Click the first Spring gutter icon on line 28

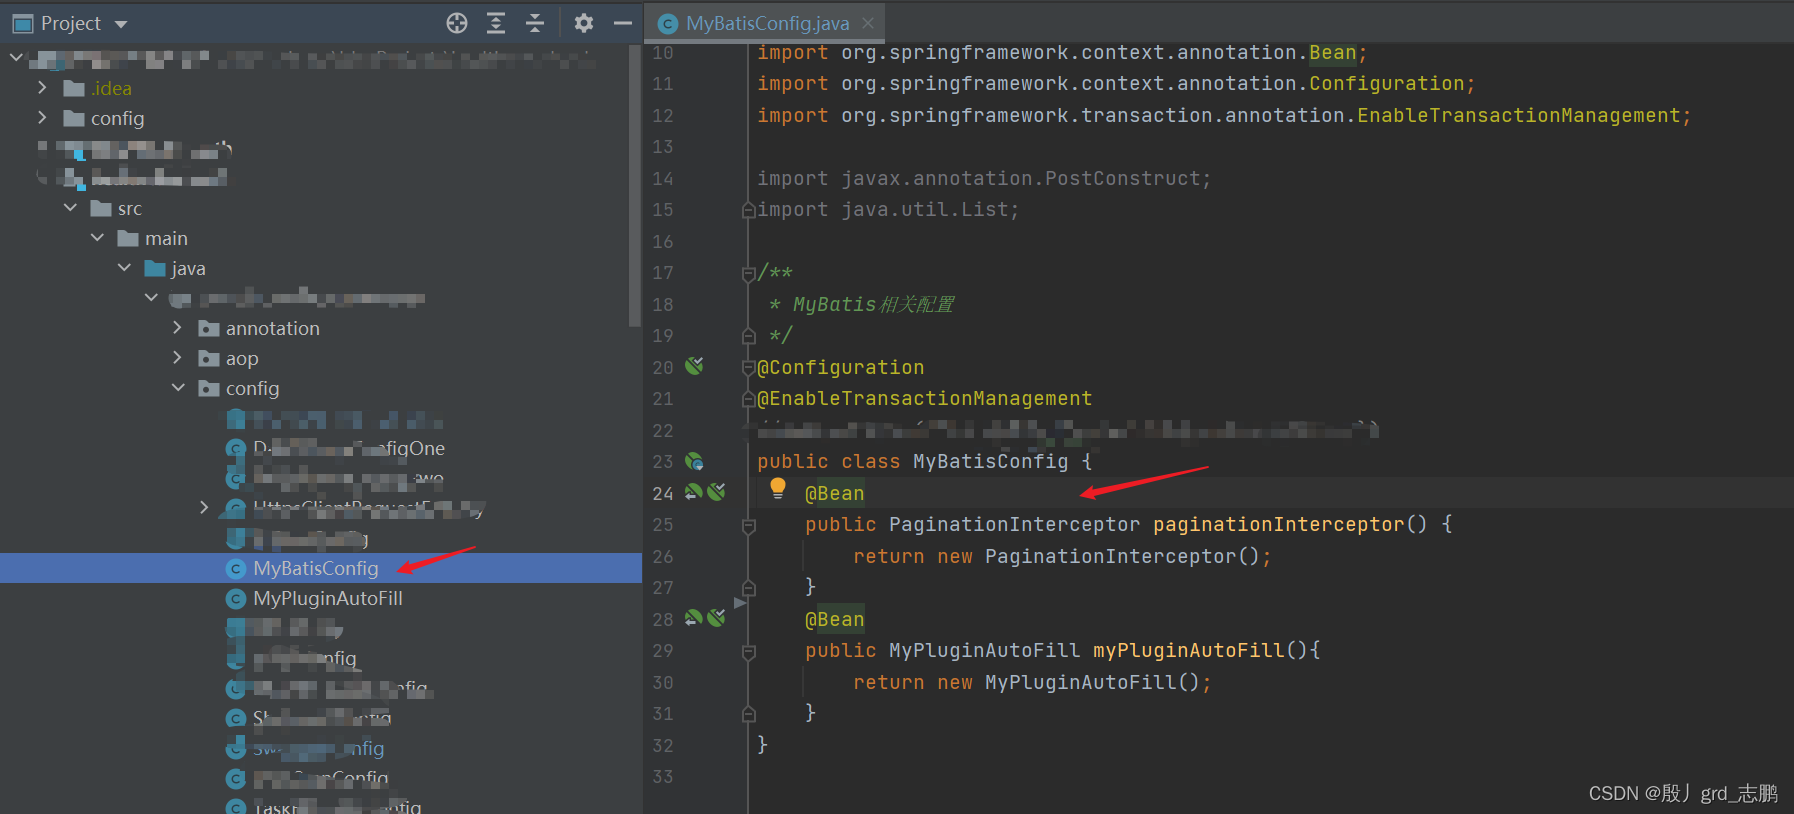tap(693, 618)
